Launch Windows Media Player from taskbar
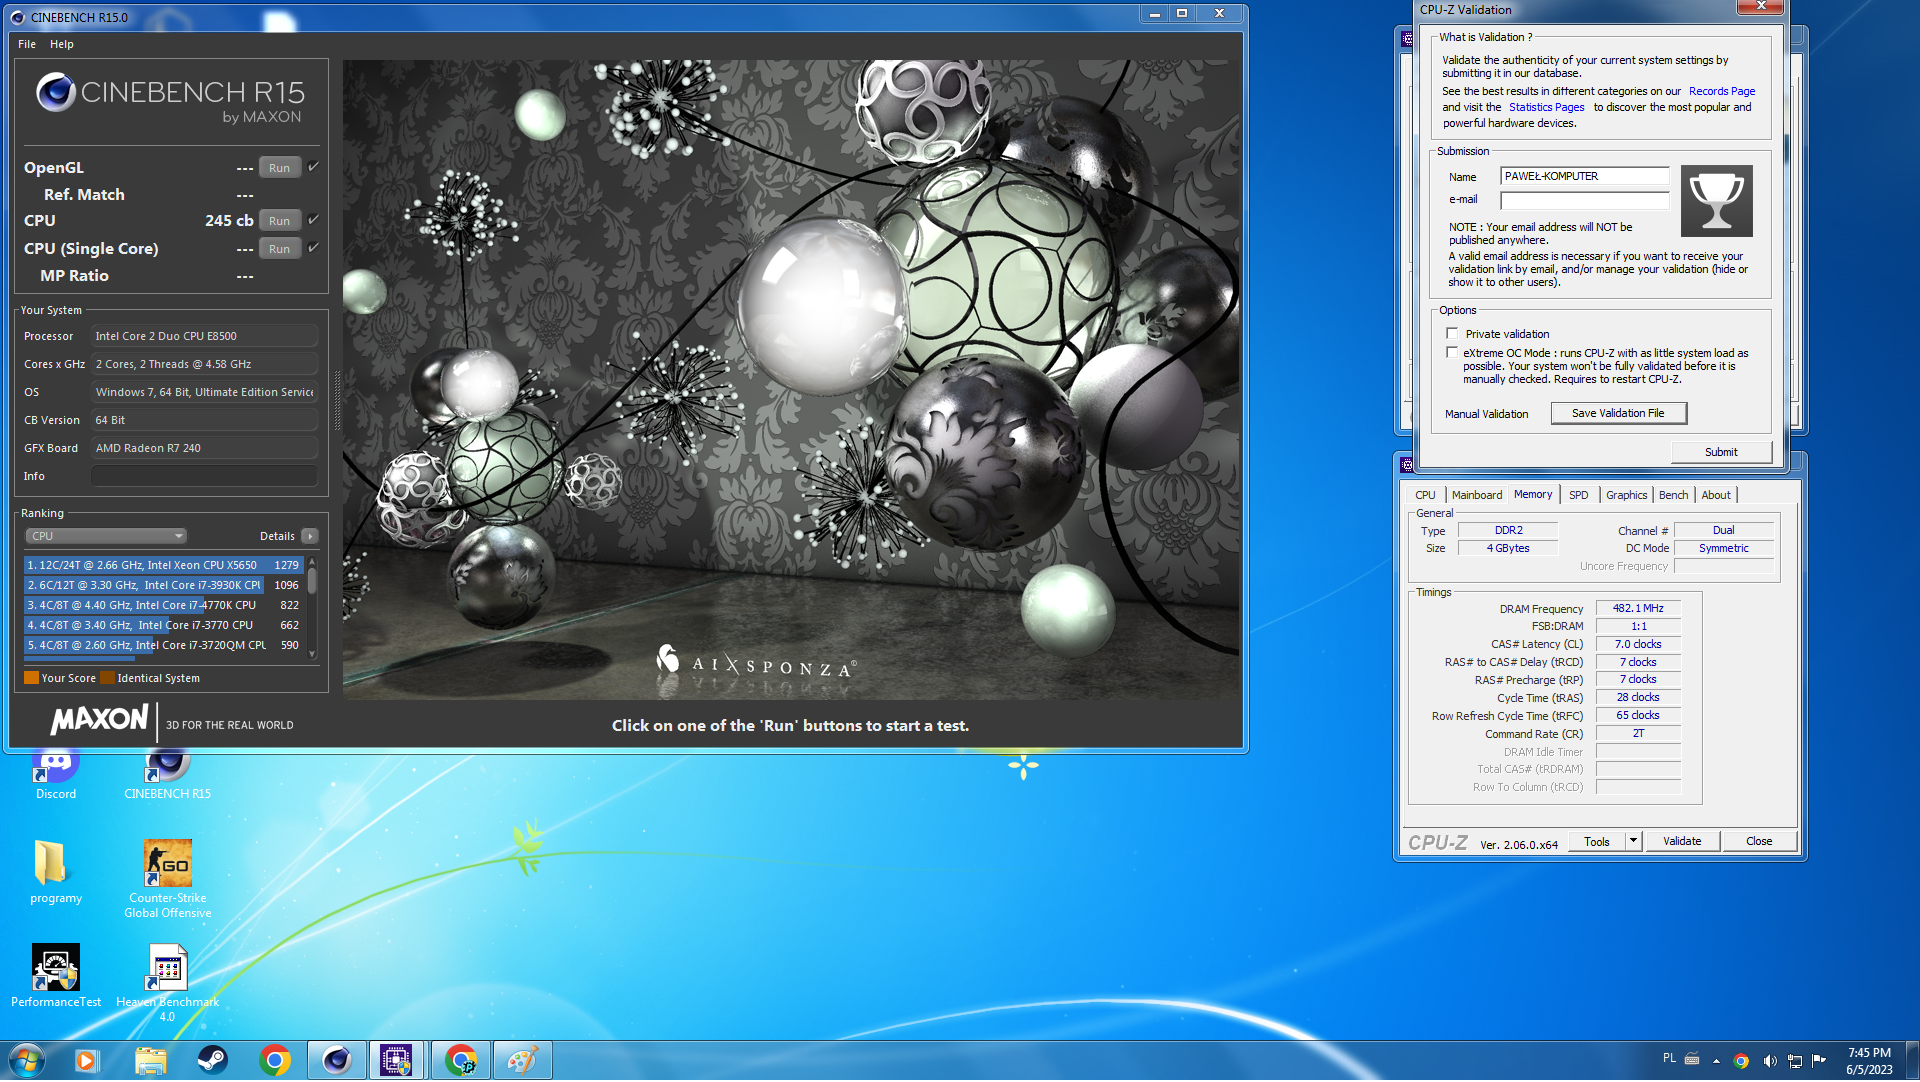1920x1082 pixels. [87, 1061]
